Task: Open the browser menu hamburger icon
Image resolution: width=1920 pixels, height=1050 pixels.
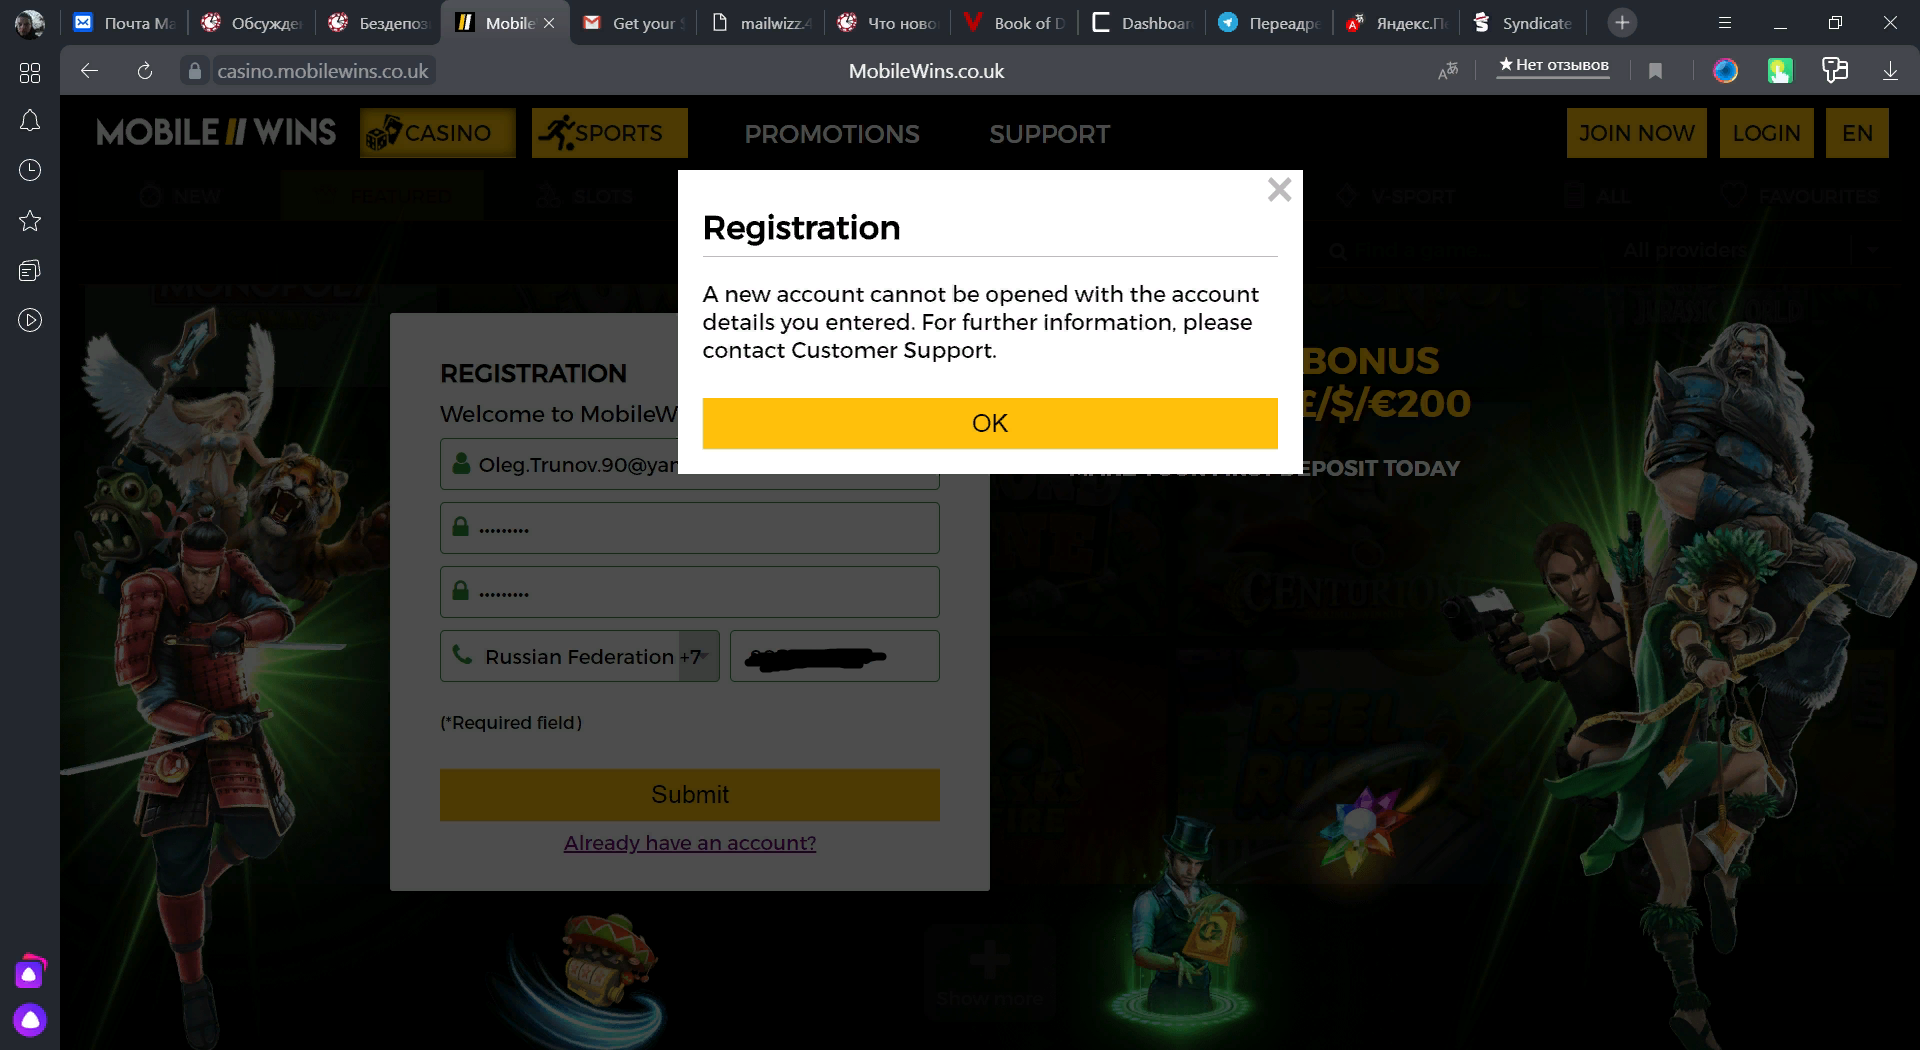Action: [1725, 22]
